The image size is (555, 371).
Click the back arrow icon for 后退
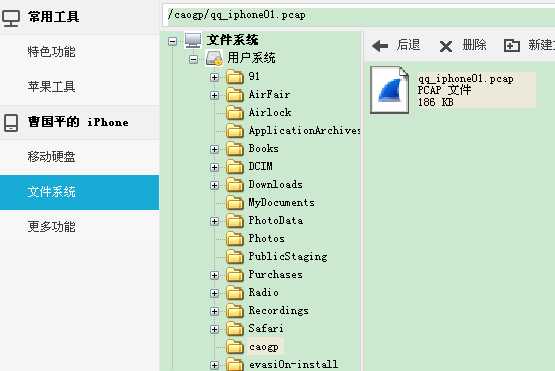(380, 46)
